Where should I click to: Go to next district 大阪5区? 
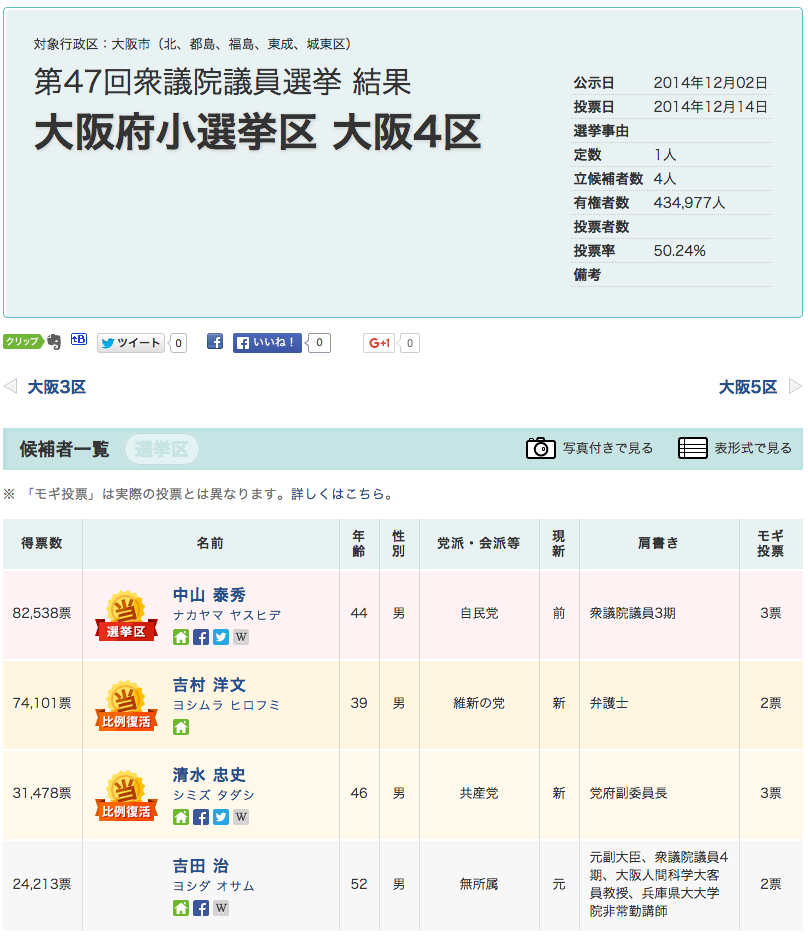tap(748, 387)
